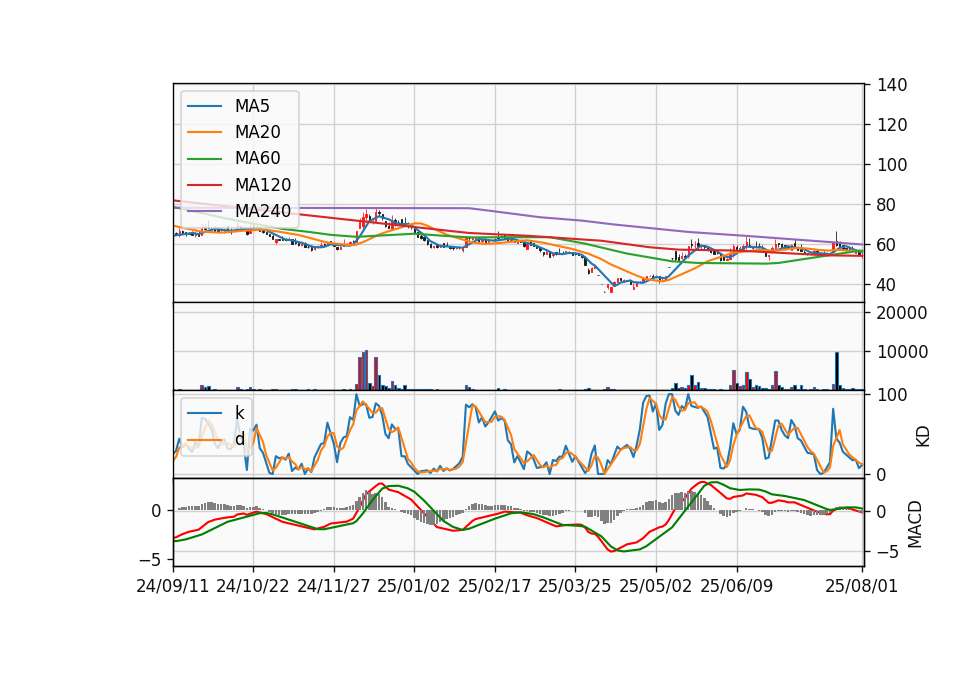Click the blue MA5 legend line swatch
This screenshot has width=960, height=690.
pyautogui.click(x=204, y=107)
